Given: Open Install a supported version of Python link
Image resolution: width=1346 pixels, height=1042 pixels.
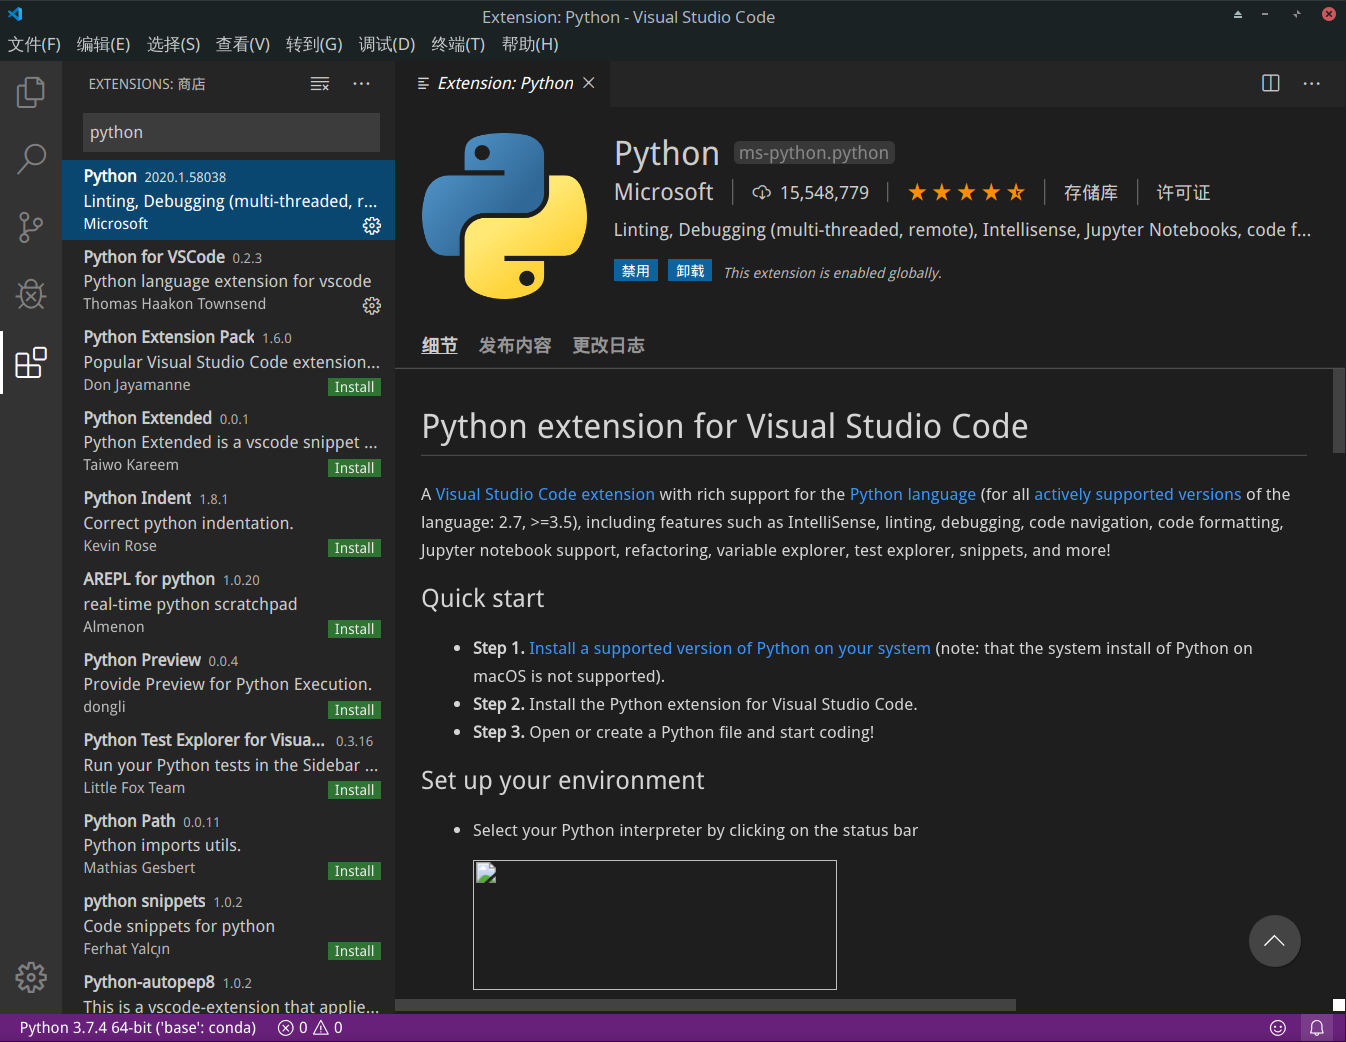Looking at the screenshot, I should [x=730, y=648].
